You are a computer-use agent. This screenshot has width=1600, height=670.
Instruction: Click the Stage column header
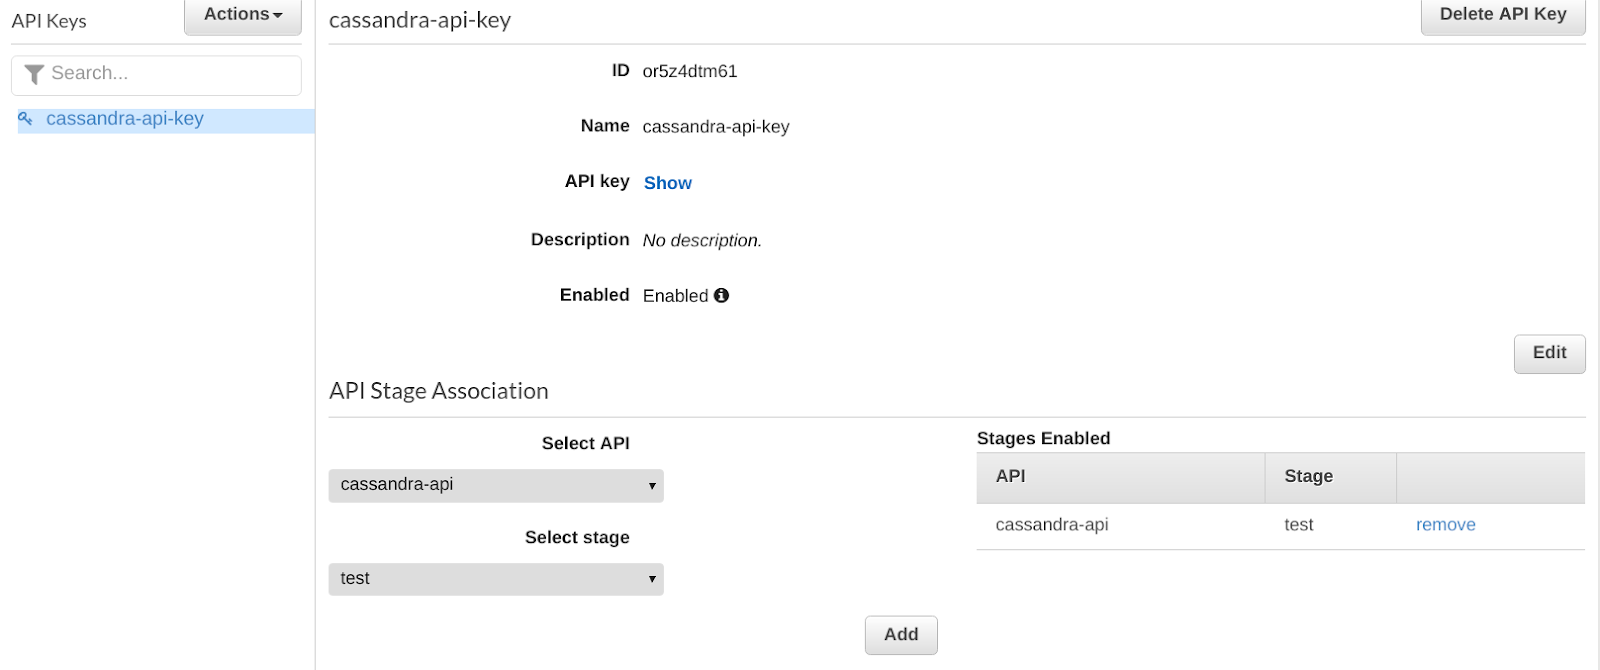1308,477
